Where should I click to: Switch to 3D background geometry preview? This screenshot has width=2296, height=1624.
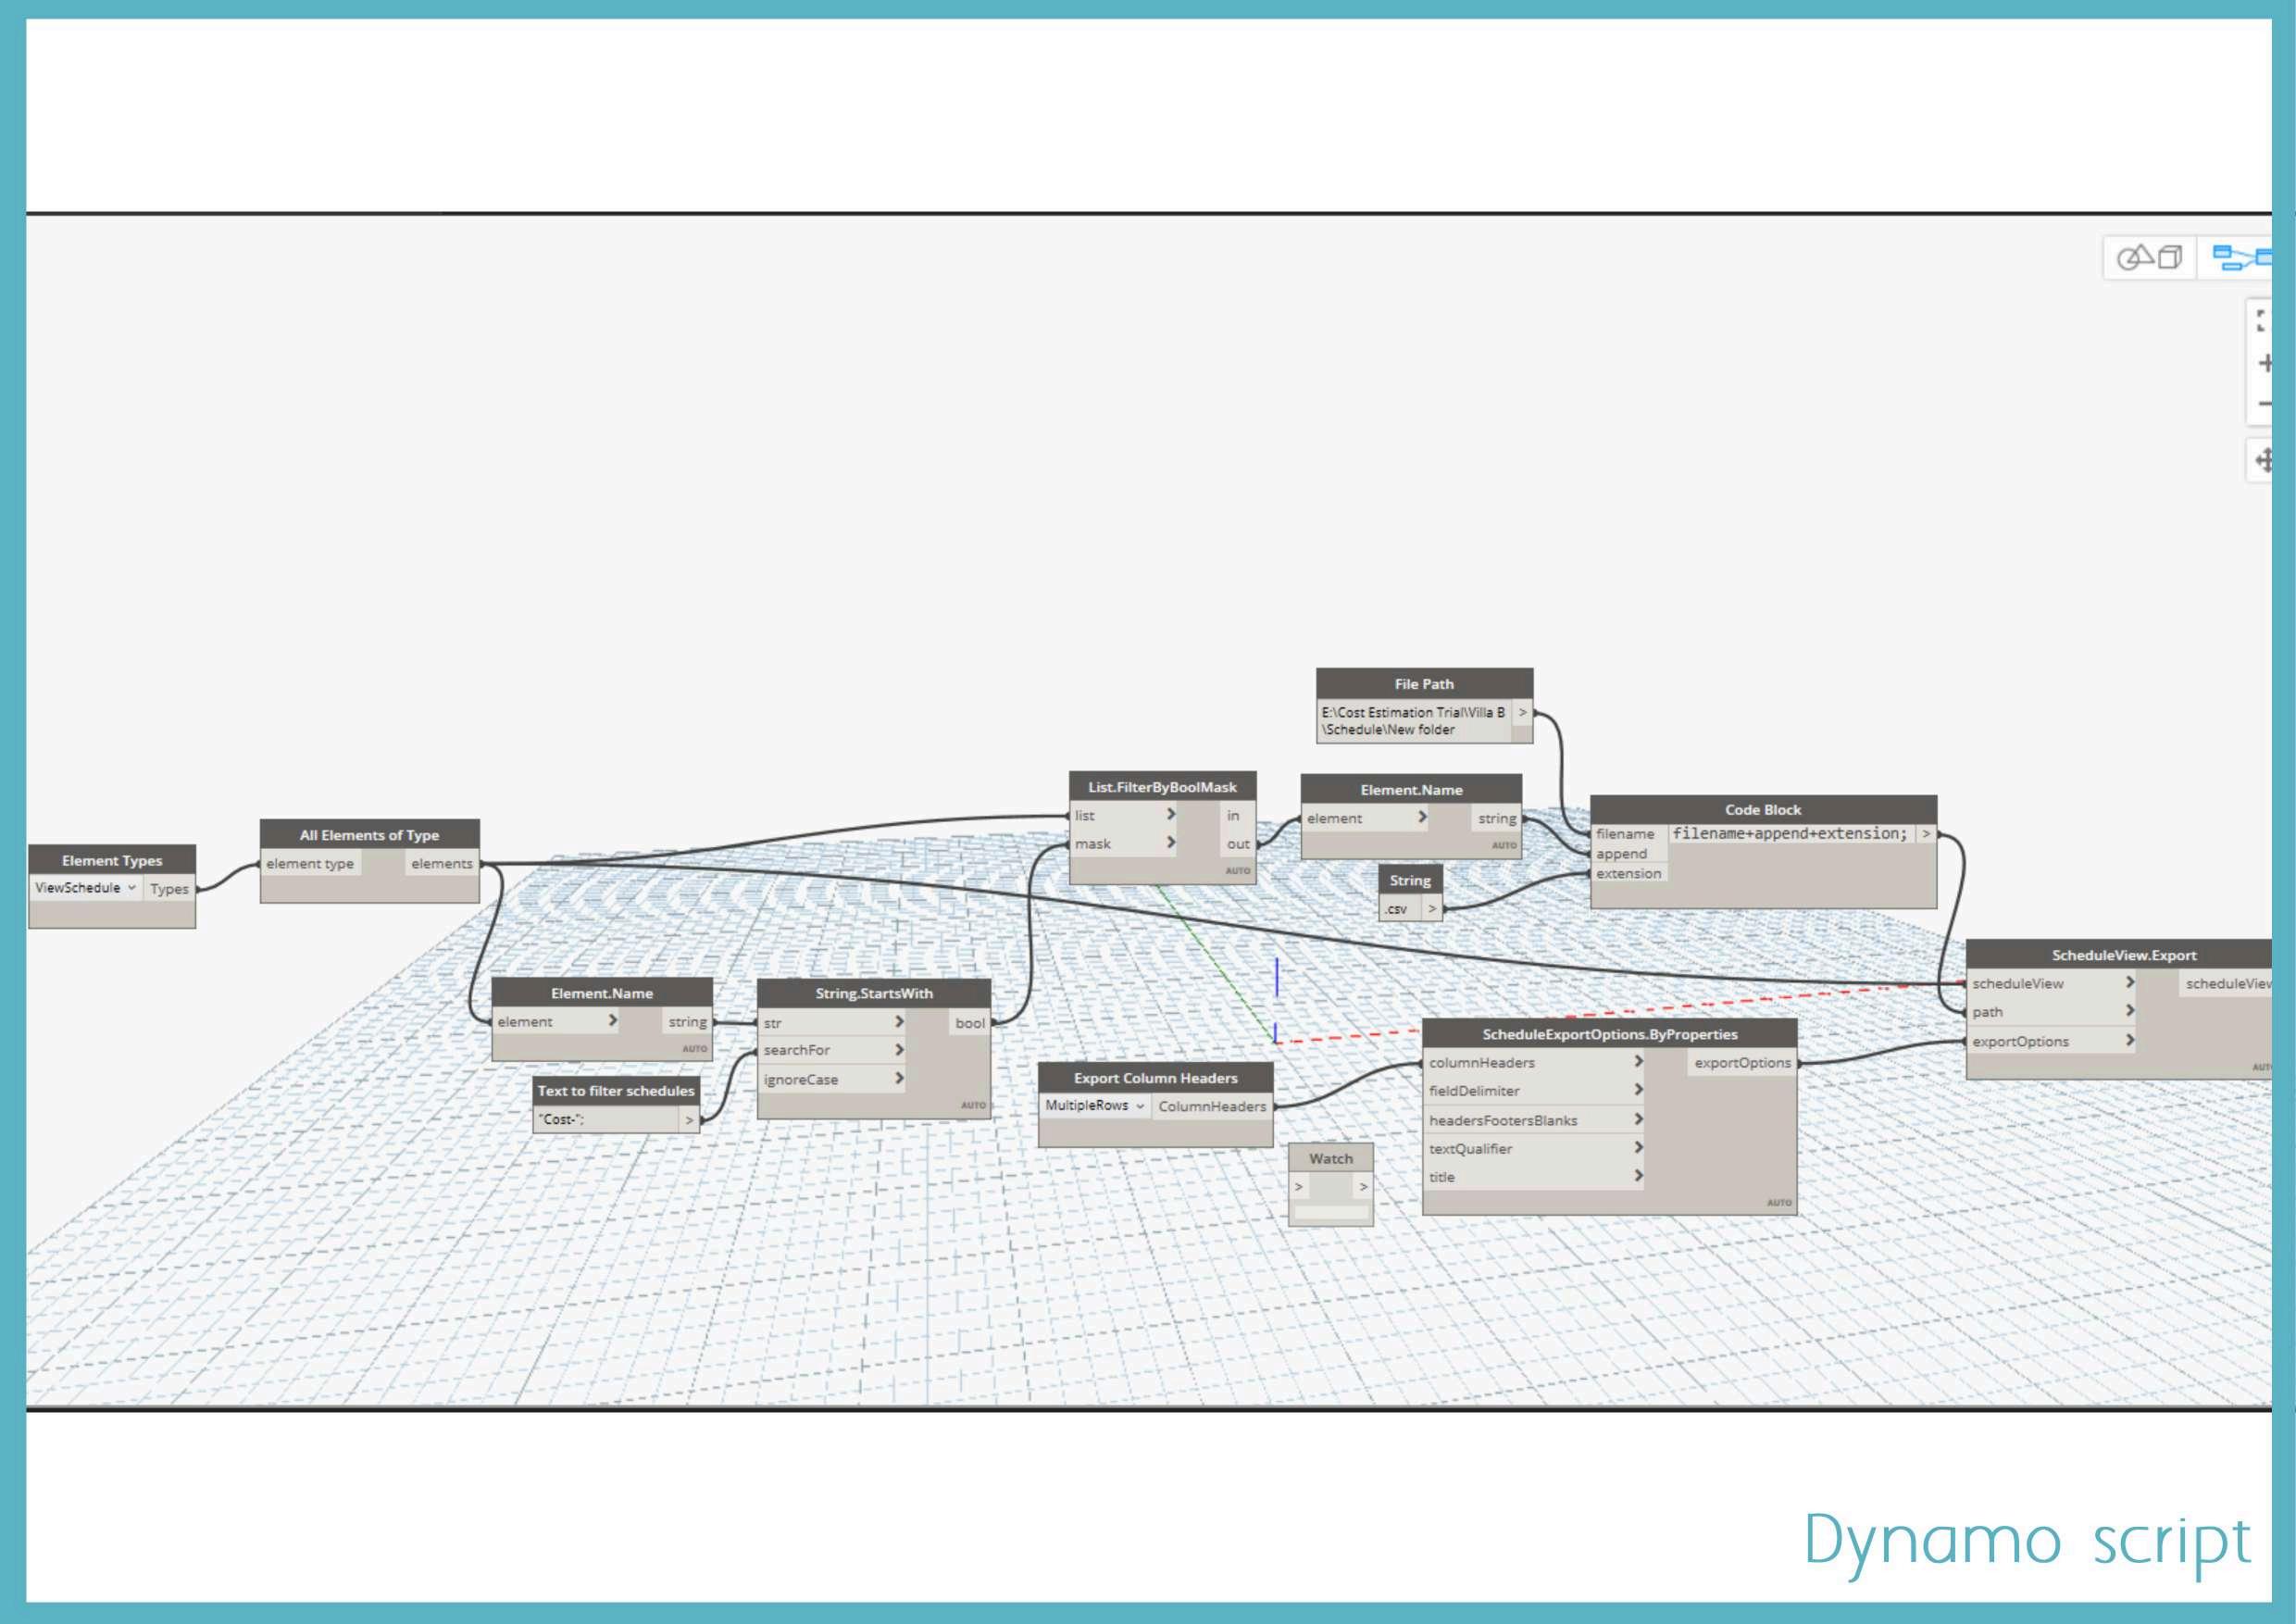pos(2148,258)
